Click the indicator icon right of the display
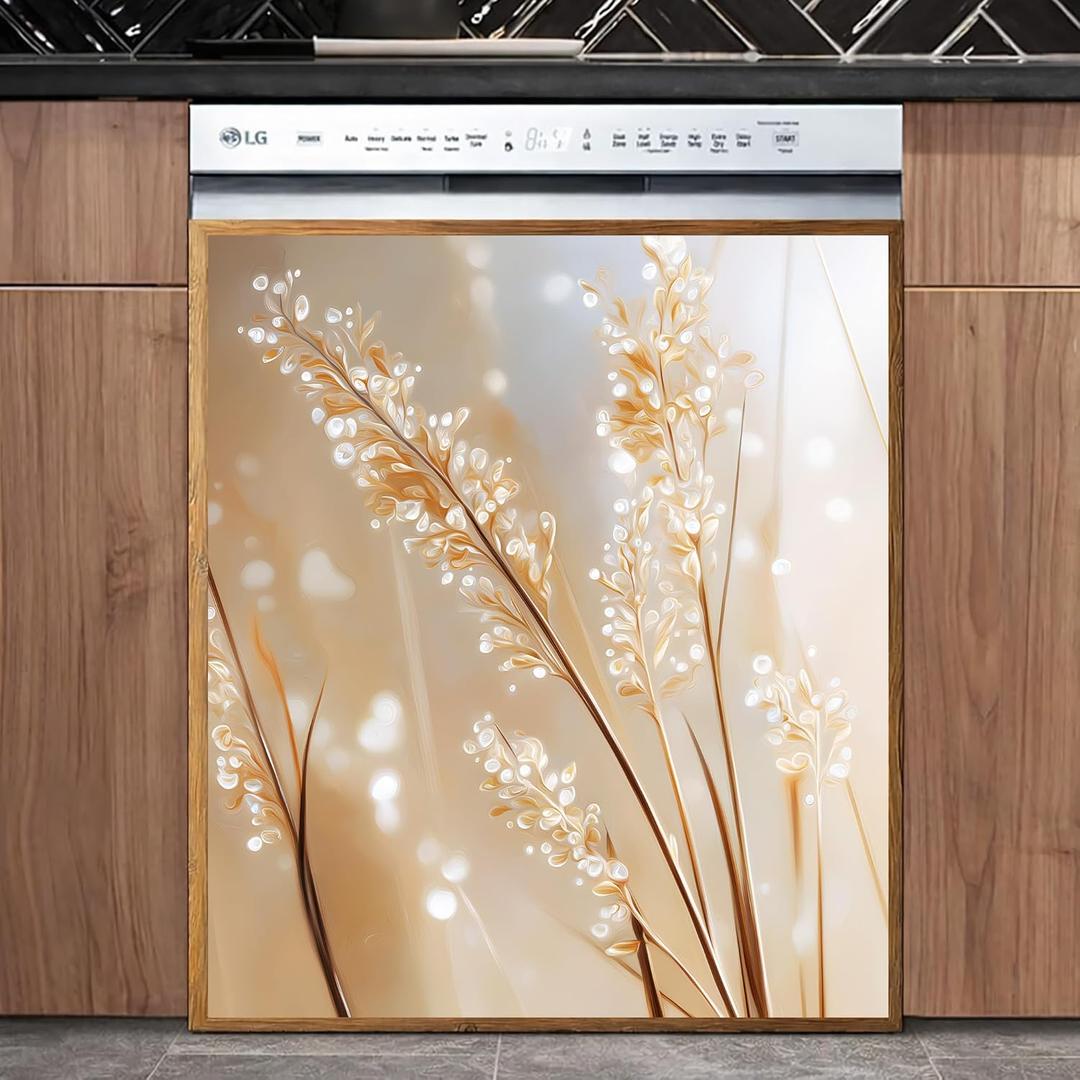This screenshot has height=1080, width=1080. coord(587,140)
